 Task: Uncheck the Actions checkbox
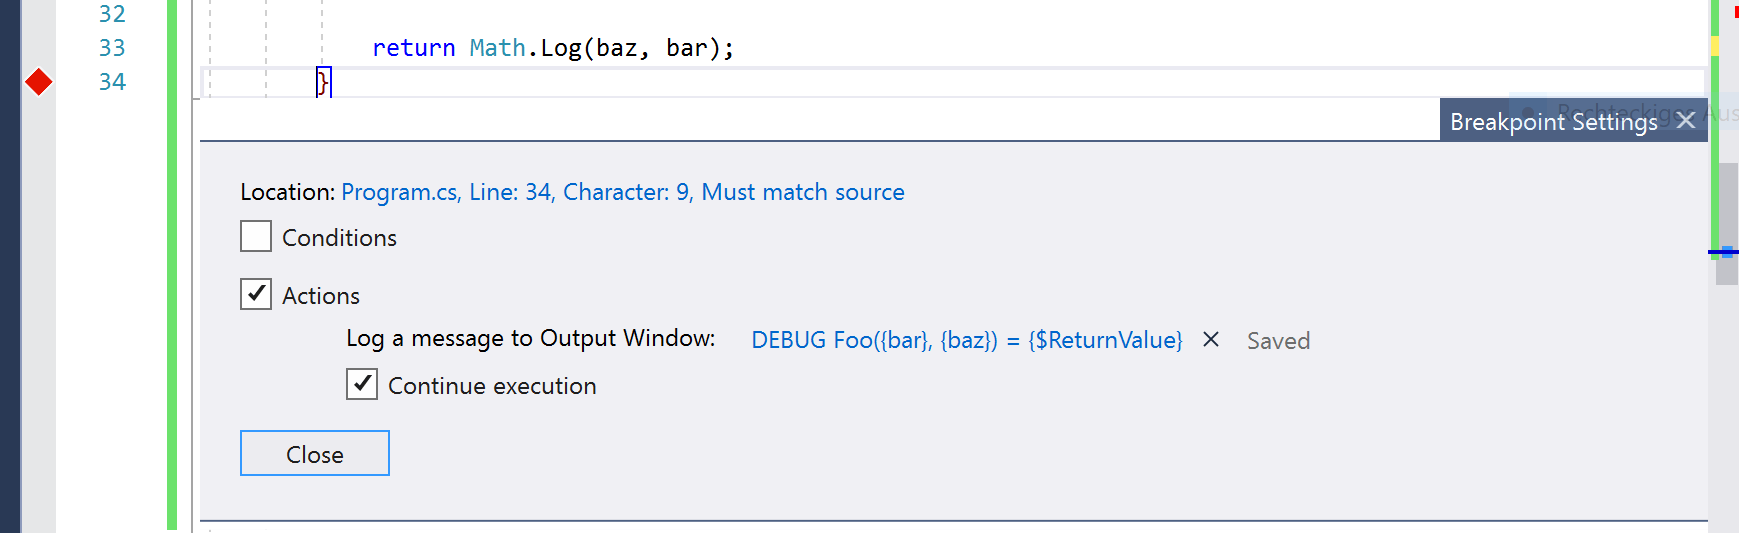click(256, 294)
